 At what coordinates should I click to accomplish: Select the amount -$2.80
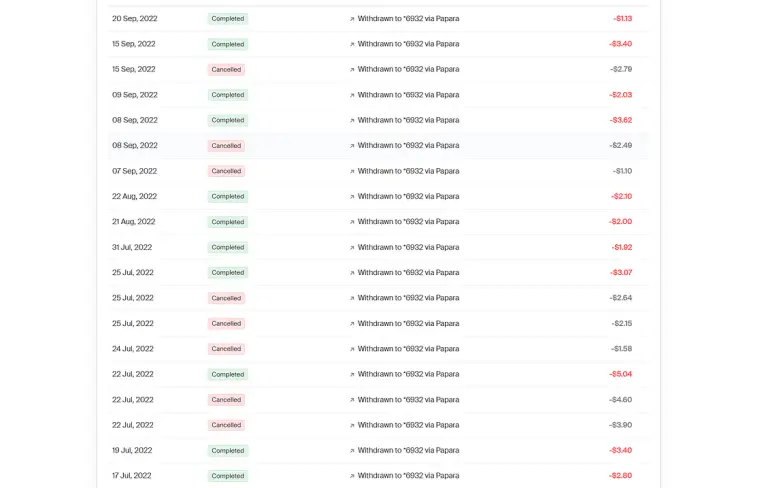click(621, 476)
